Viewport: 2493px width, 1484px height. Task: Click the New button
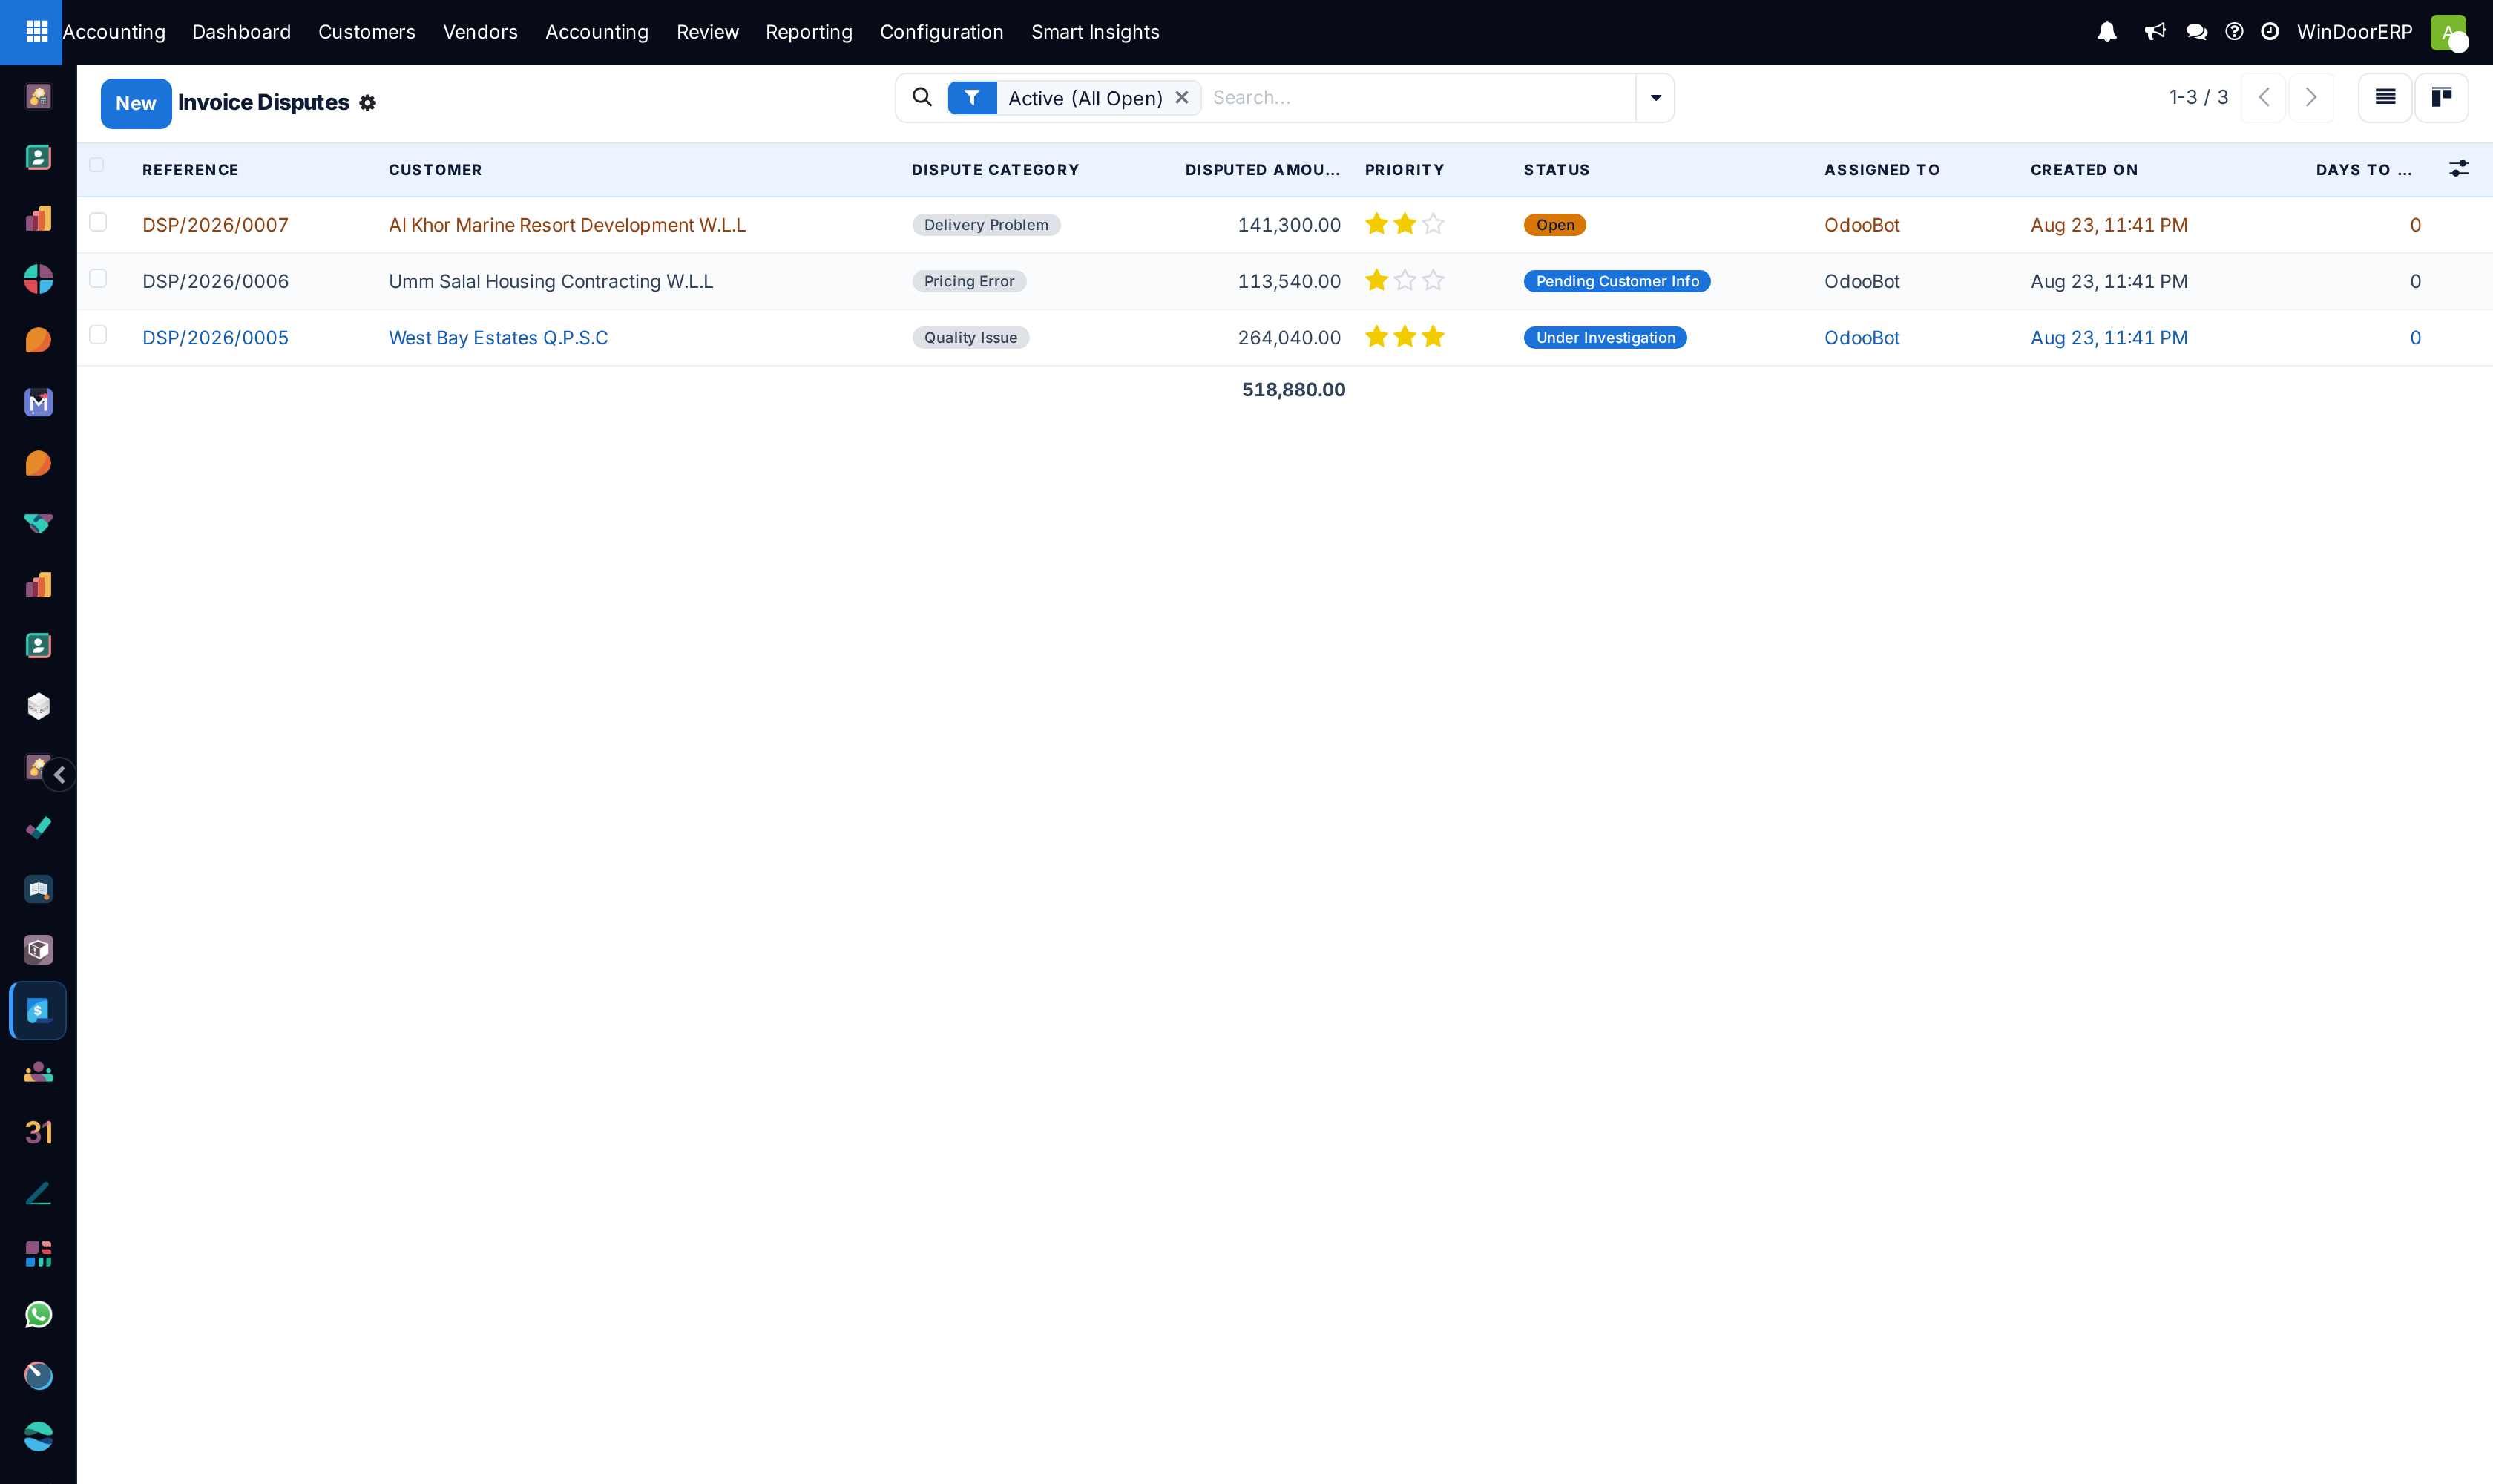(x=136, y=103)
